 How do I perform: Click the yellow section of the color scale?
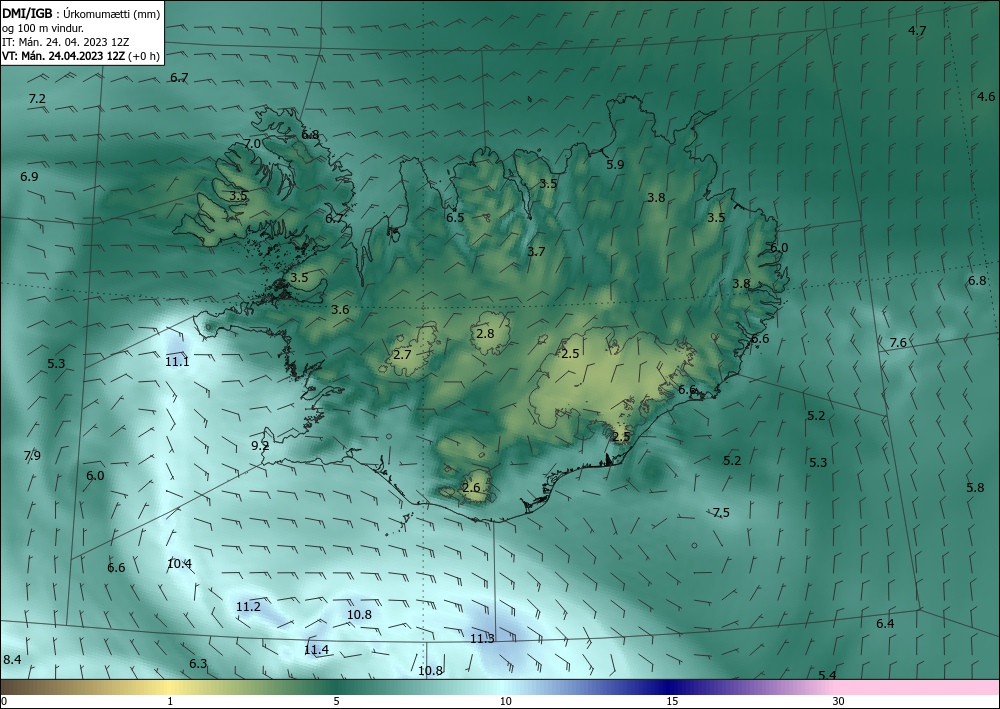[x=170, y=687]
